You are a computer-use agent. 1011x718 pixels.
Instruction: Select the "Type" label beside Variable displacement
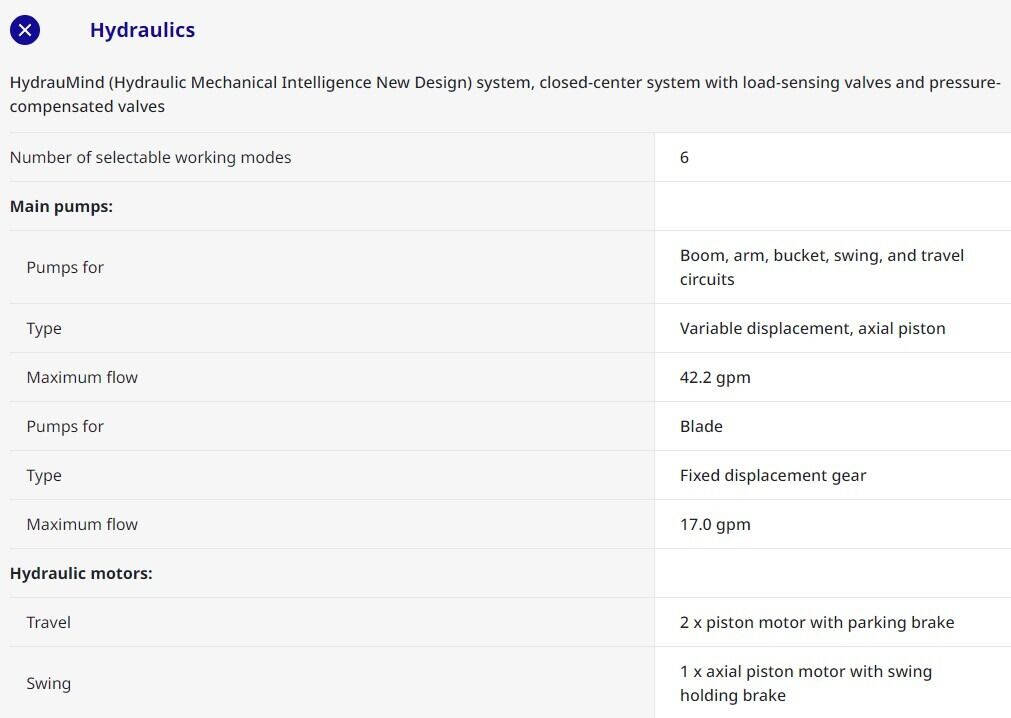pos(44,328)
